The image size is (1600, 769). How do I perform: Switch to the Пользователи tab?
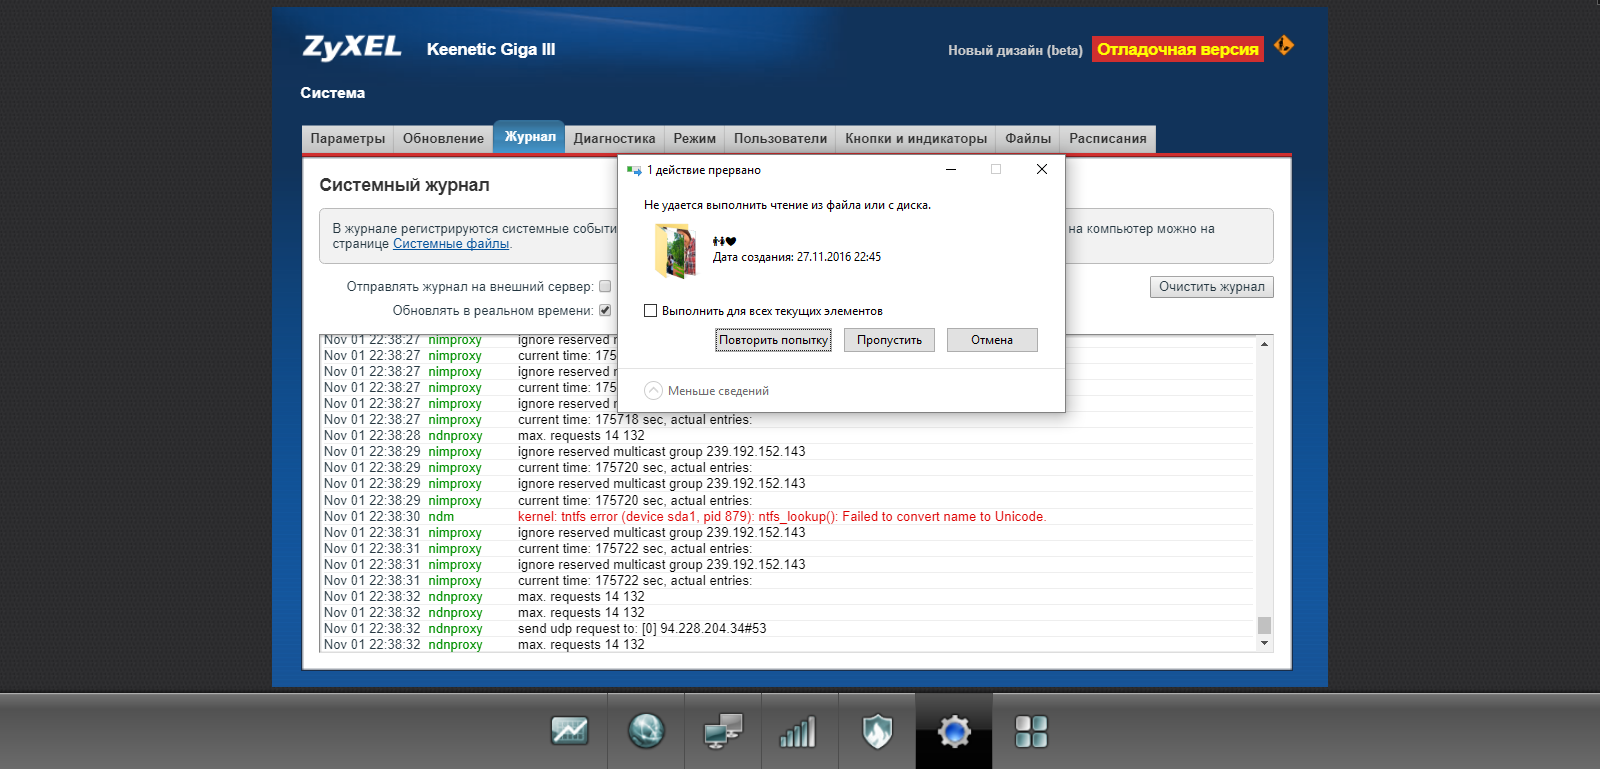click(780, 139)
